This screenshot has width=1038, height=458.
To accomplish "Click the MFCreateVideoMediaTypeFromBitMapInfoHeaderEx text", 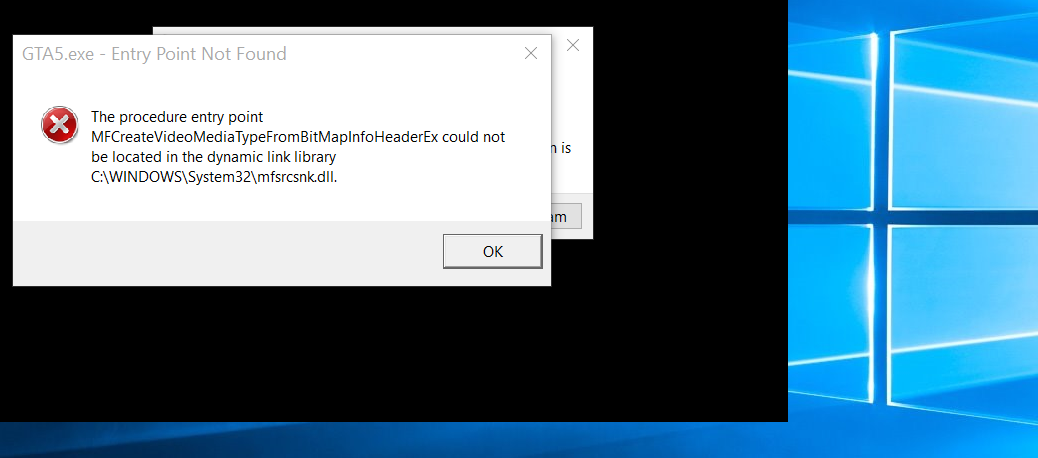I will click(265, 137).
